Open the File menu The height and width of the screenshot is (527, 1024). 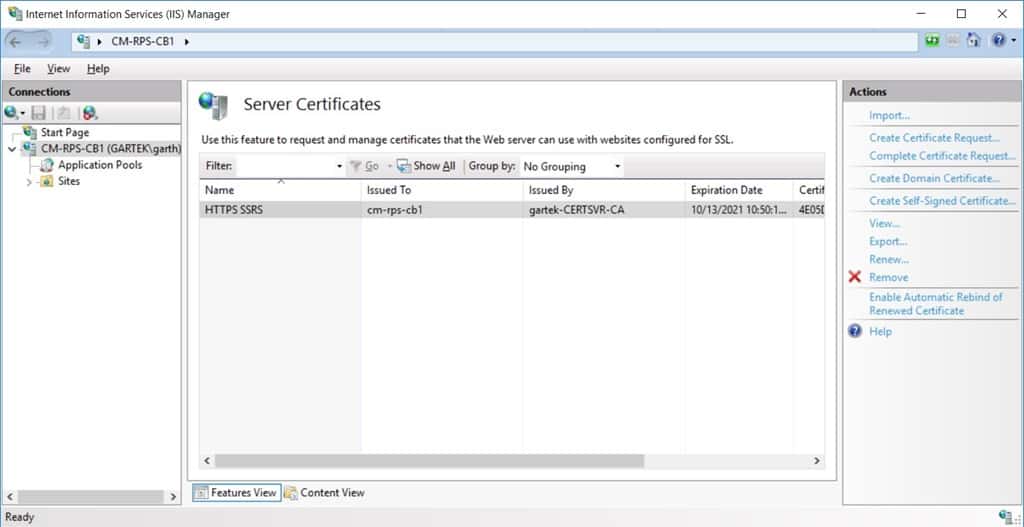pos(22,69)
